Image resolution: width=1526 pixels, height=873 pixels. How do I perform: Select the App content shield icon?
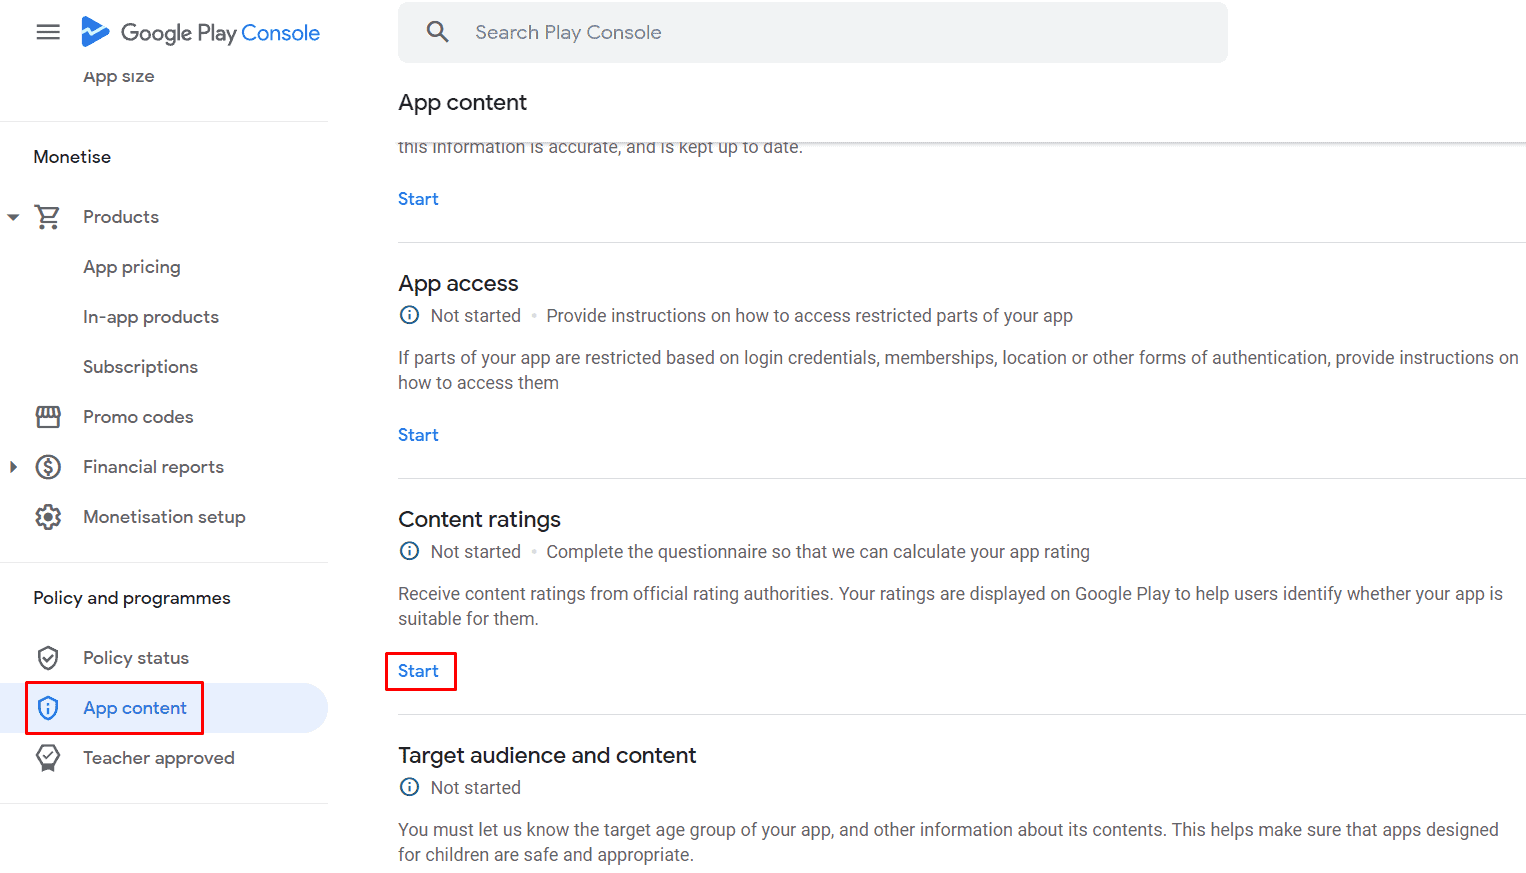coord(48,707)
